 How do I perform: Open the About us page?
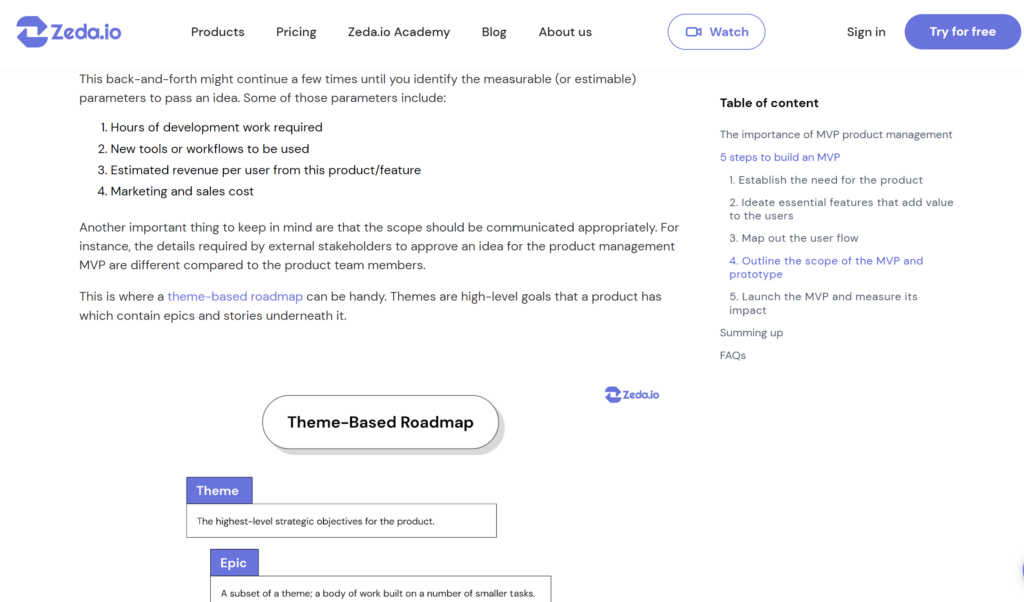point(565,32)
